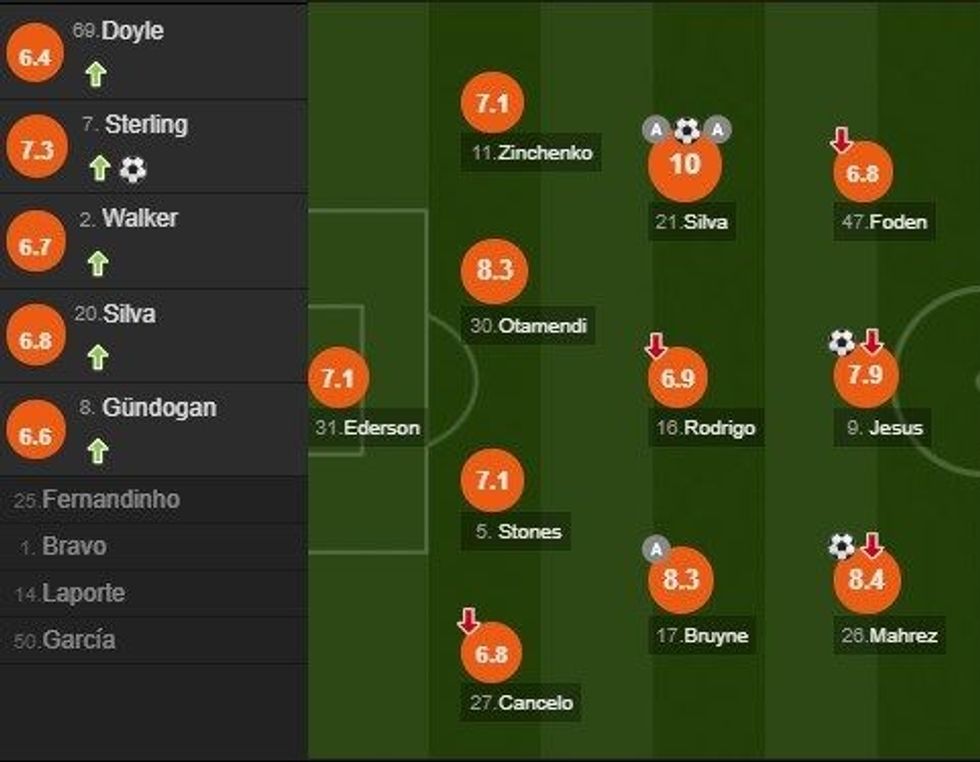Open the 5. Stones player label
Viewport: 980px width, 762px height.
(x=517, y=532)
